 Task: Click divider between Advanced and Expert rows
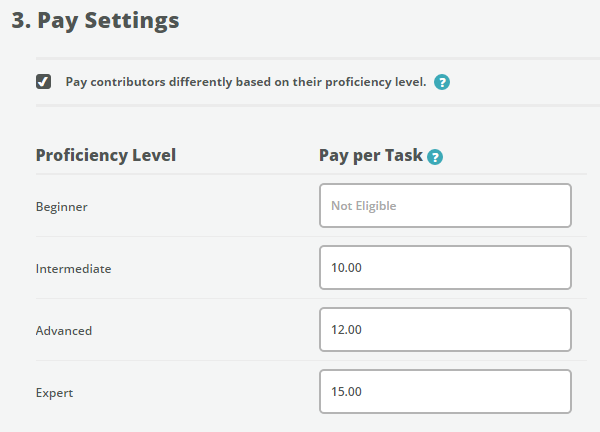point(311,360)
